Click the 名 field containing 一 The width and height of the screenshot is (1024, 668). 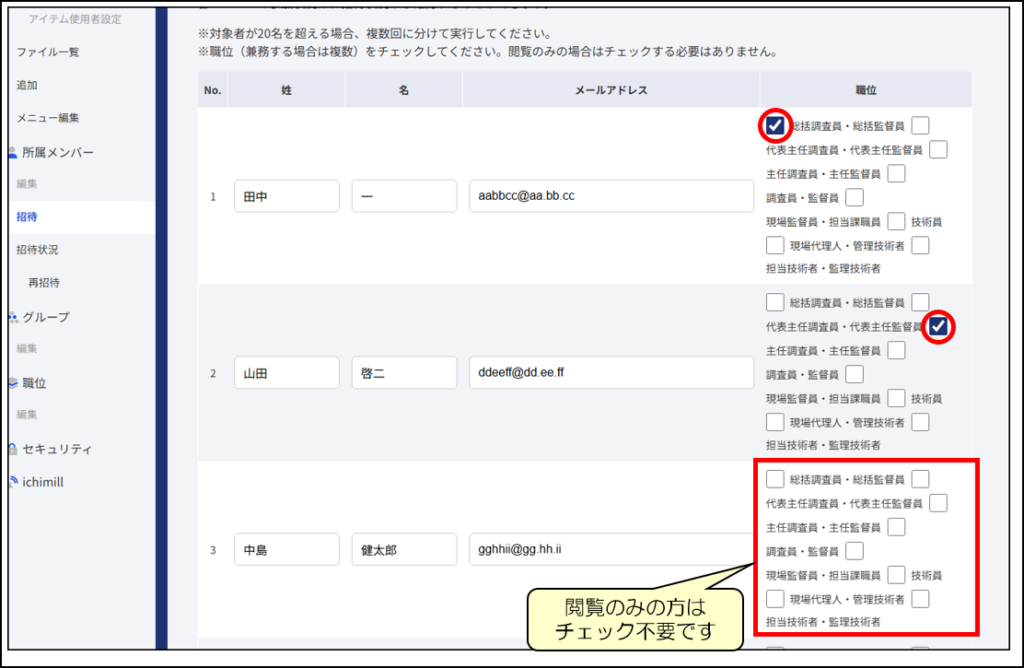click(x=404, y=196)
